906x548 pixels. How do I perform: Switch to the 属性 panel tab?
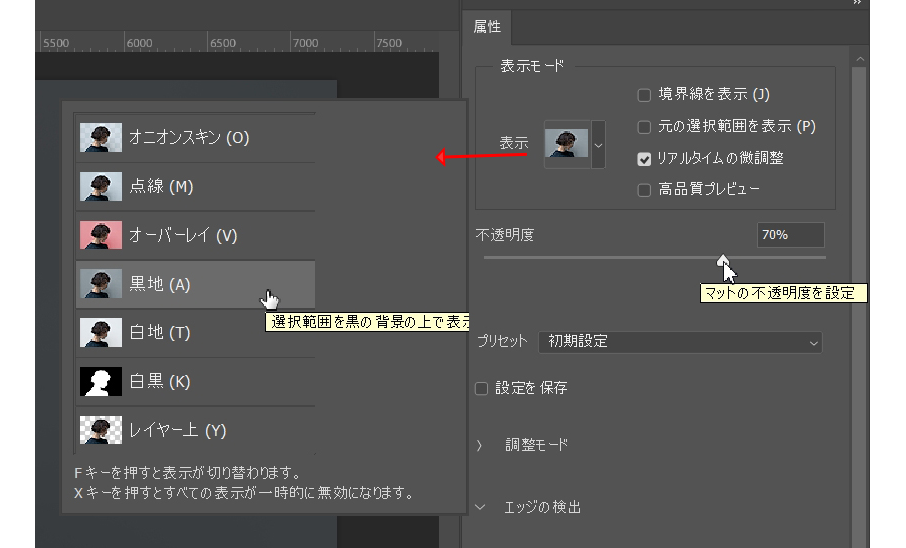(x=487, y=27)
